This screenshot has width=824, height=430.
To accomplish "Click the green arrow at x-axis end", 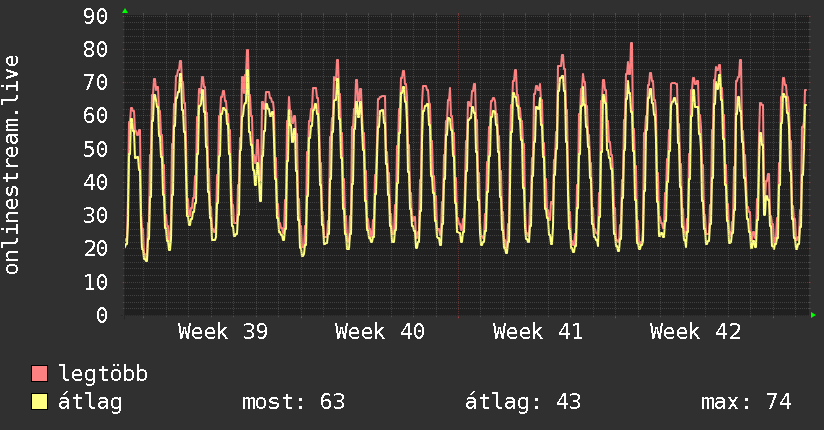I will (813, 315).
